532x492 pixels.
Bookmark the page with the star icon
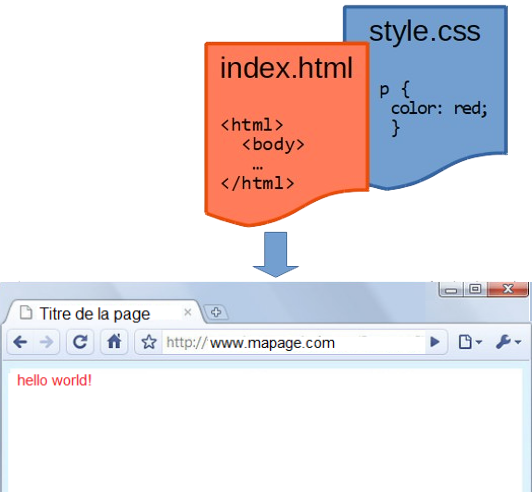[149, 342]
